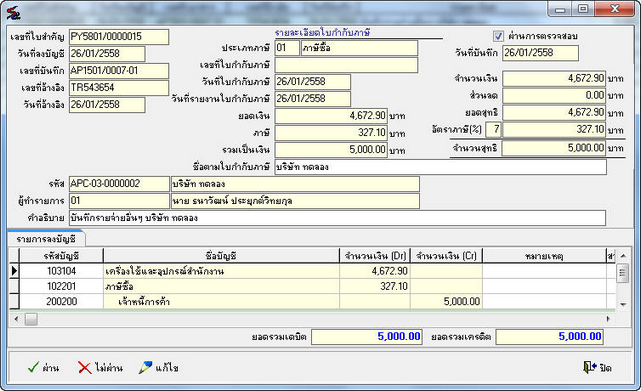Click the ยอดรวมเครดิต total field
This screenshot has width=641, height=391.
click(x=550, y=337)
